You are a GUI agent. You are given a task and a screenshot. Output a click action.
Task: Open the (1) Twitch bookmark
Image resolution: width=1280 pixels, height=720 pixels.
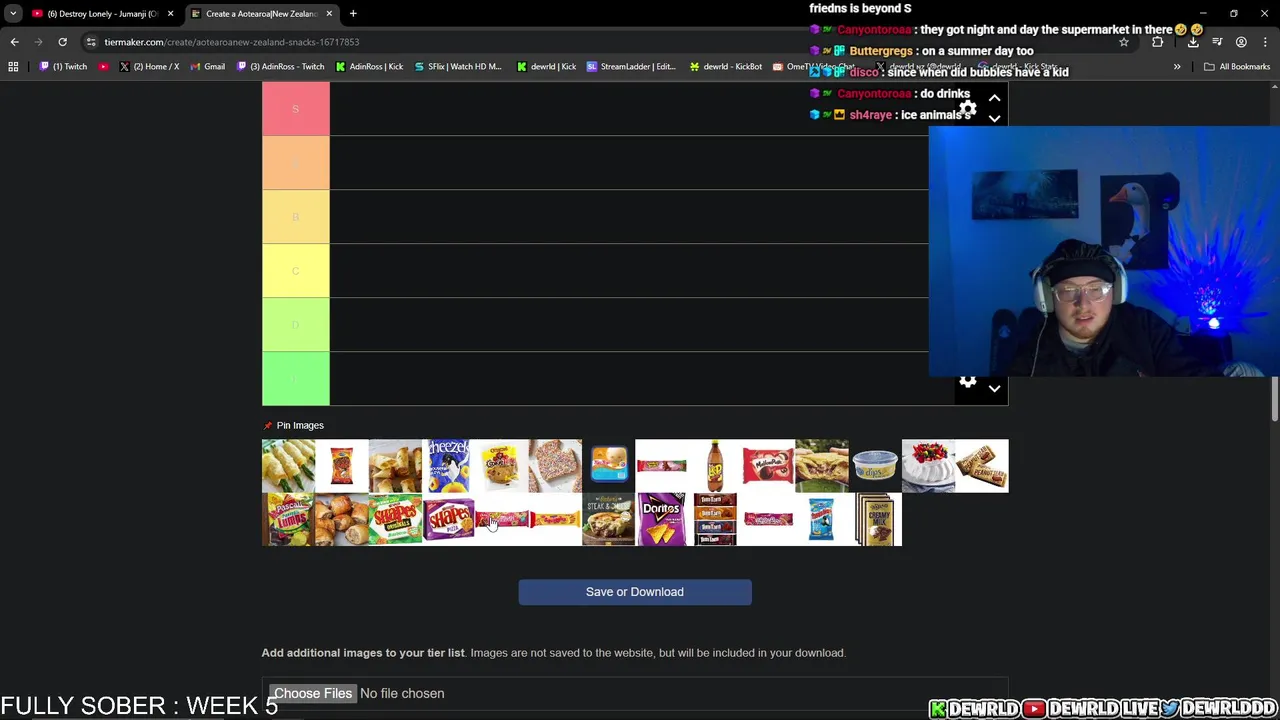[x=63, y=67]
